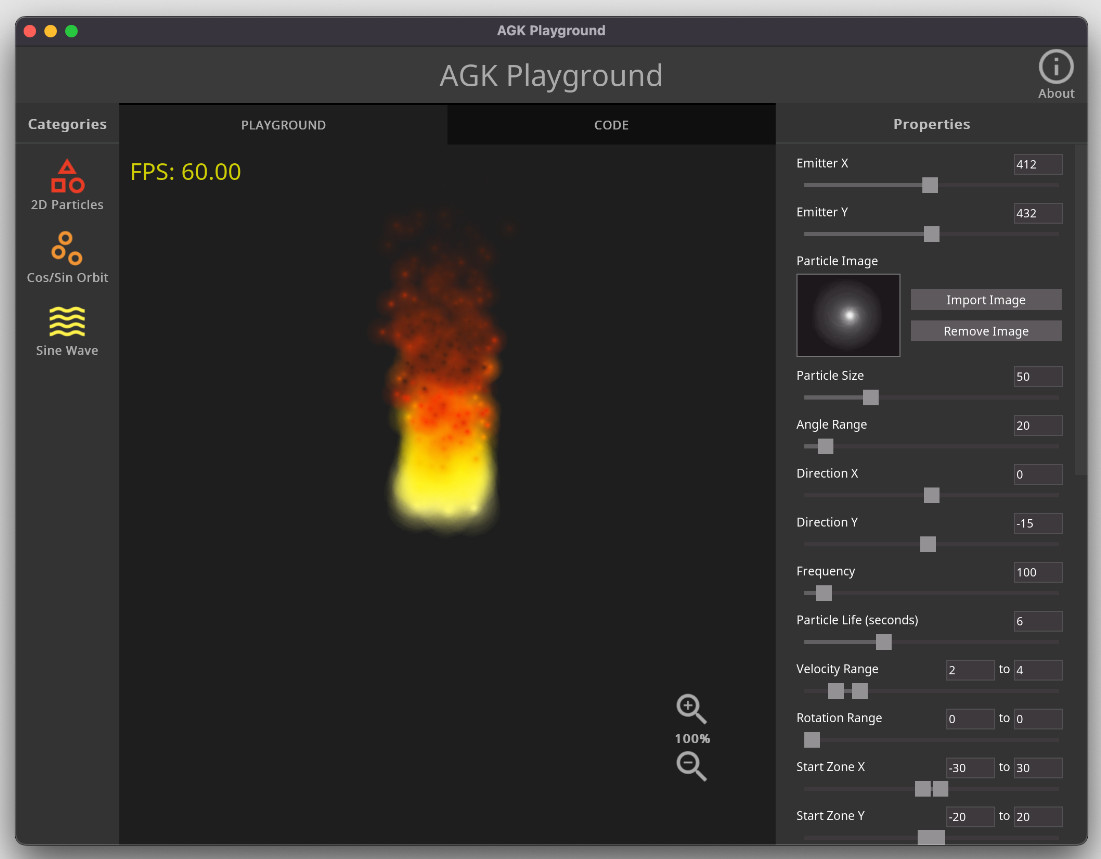This screenshot has width=1101, height=859.
Task: Click the Remove Image button
Action: (x=985, y=331)
